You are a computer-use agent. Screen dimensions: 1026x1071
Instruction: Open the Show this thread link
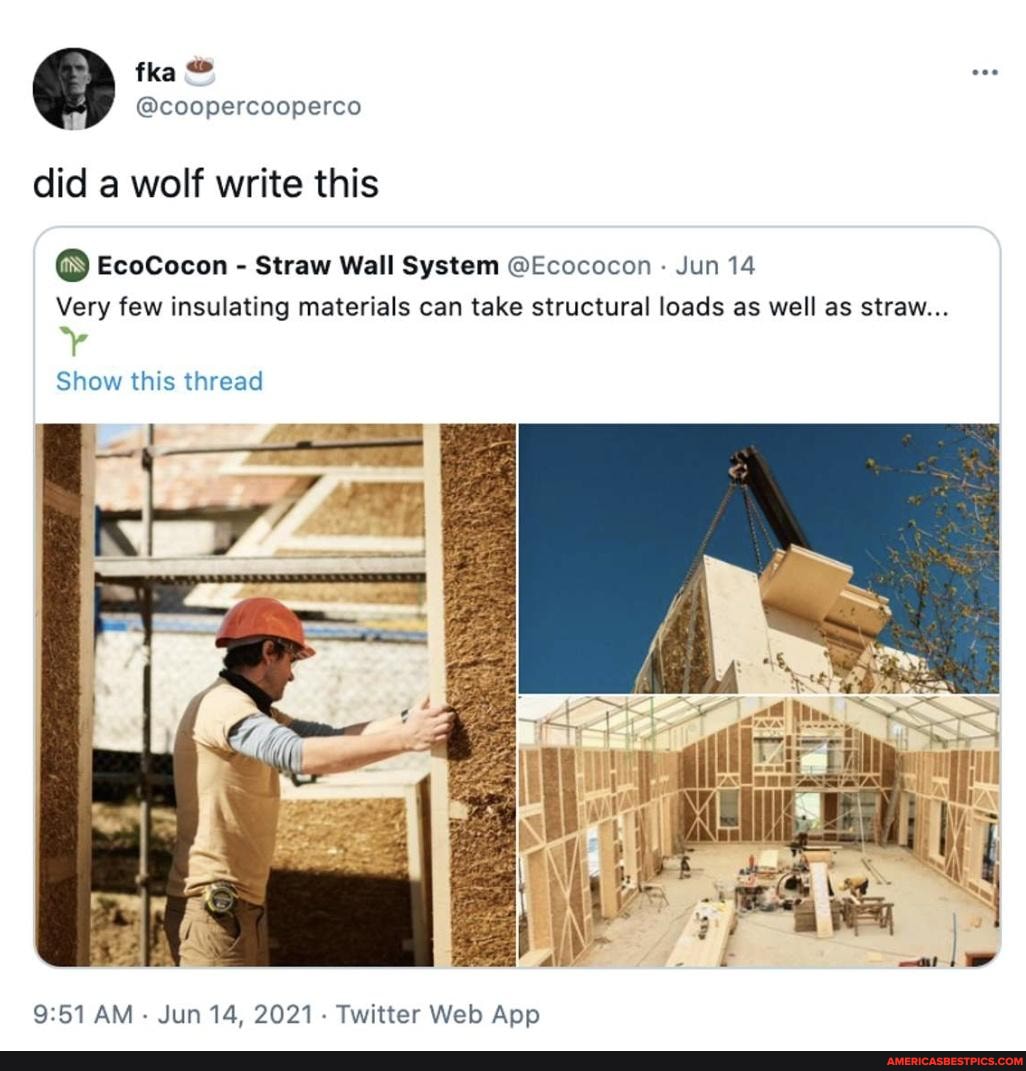(x=158, y=381)
